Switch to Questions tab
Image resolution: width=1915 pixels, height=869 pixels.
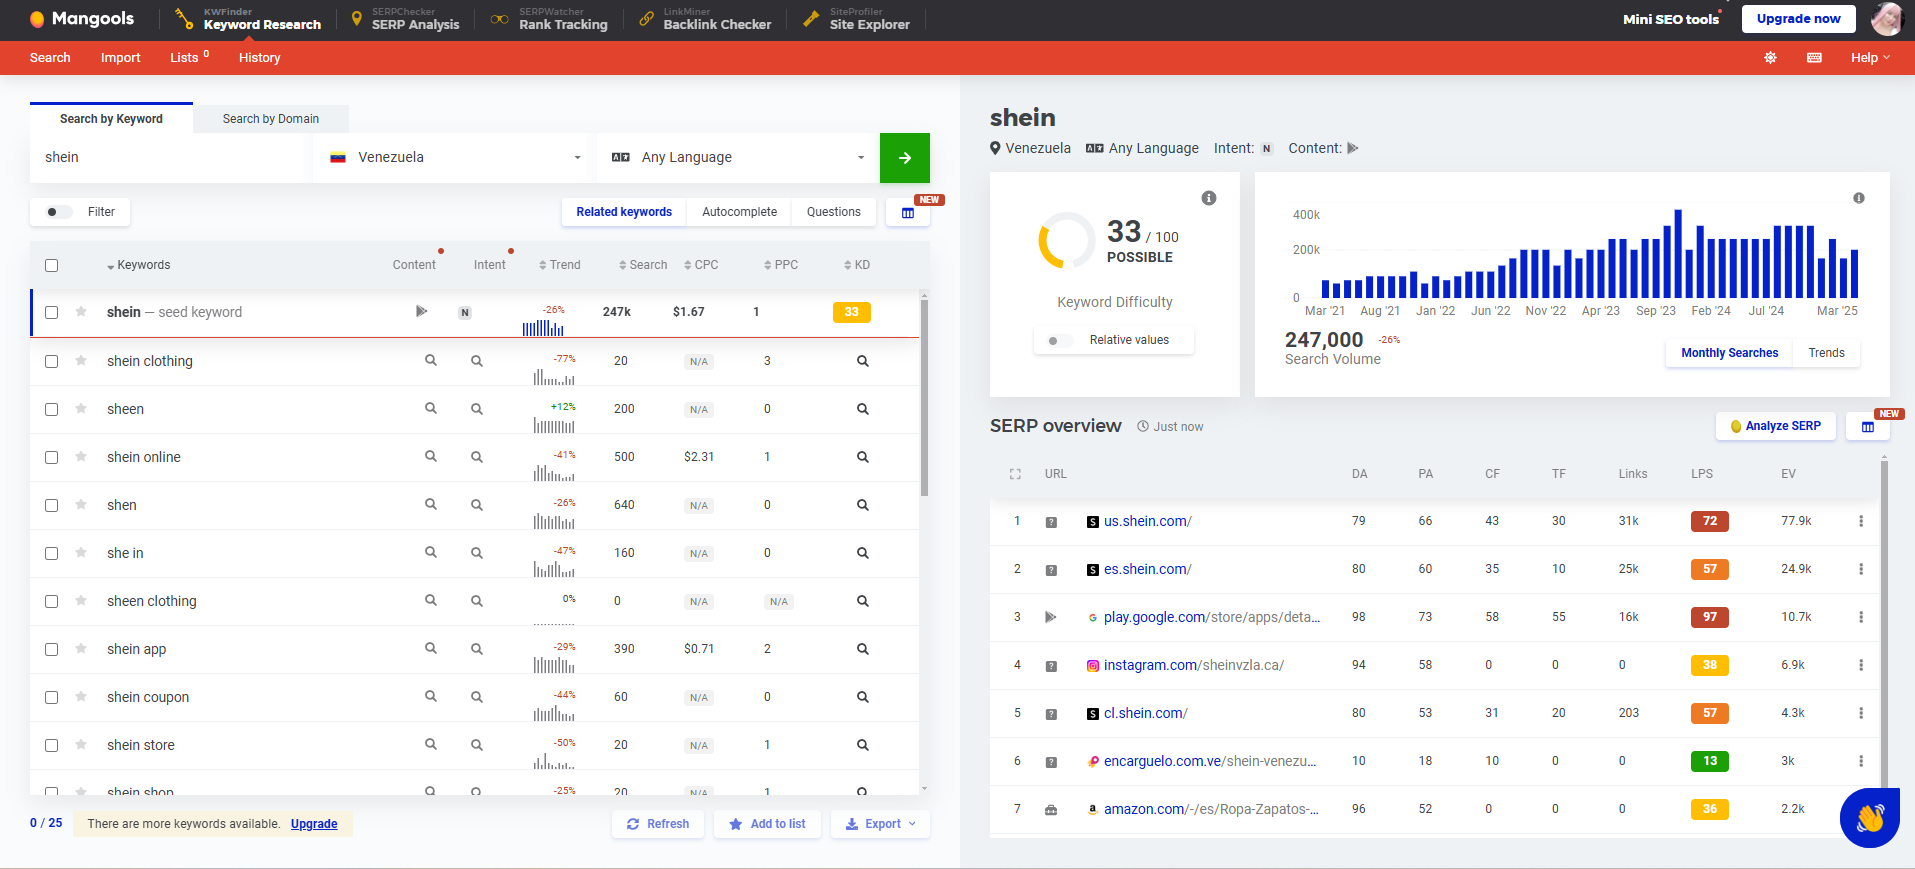(x=833, y=212)
